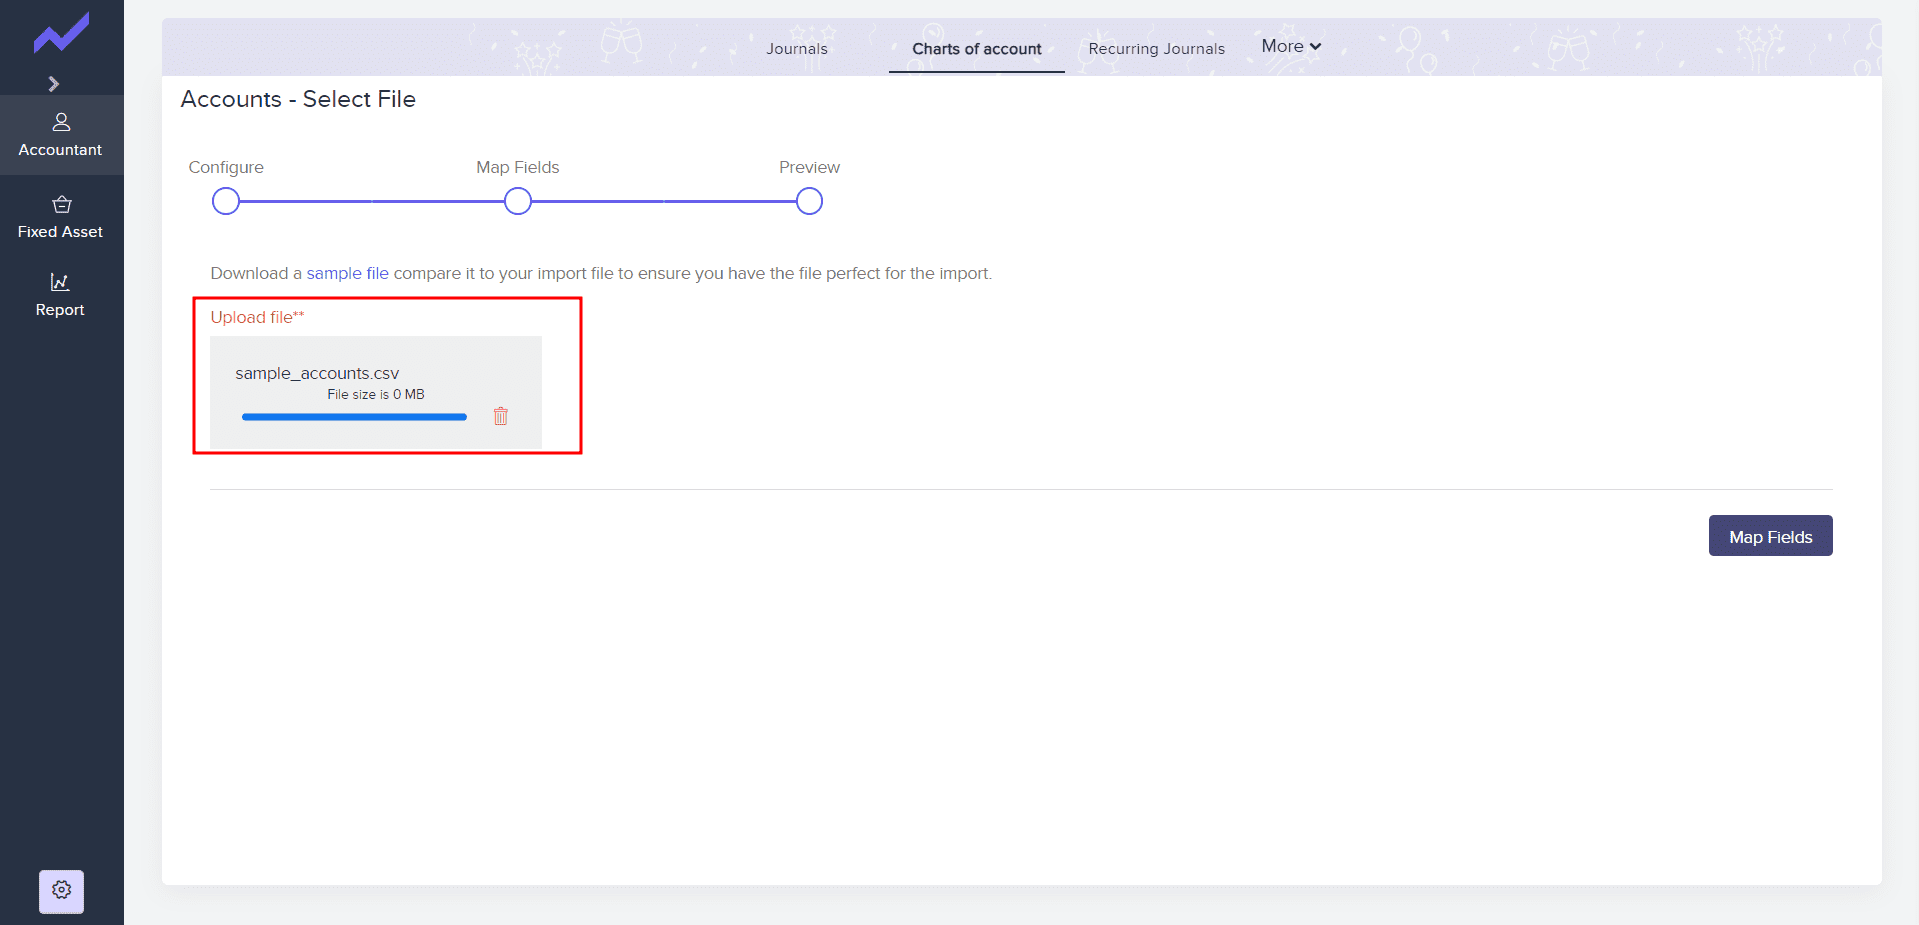1919x925 pixels.
Task: Open the Accountant section
Action: (61, 135)
